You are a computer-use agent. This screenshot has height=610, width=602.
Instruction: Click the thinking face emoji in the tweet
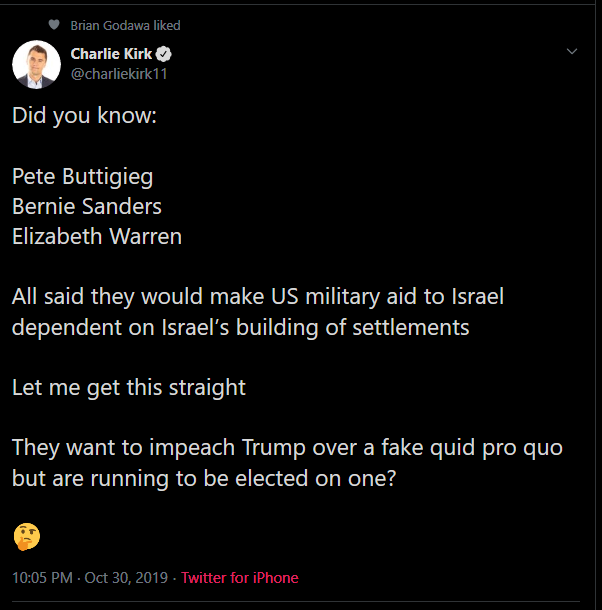pos(26,536)
